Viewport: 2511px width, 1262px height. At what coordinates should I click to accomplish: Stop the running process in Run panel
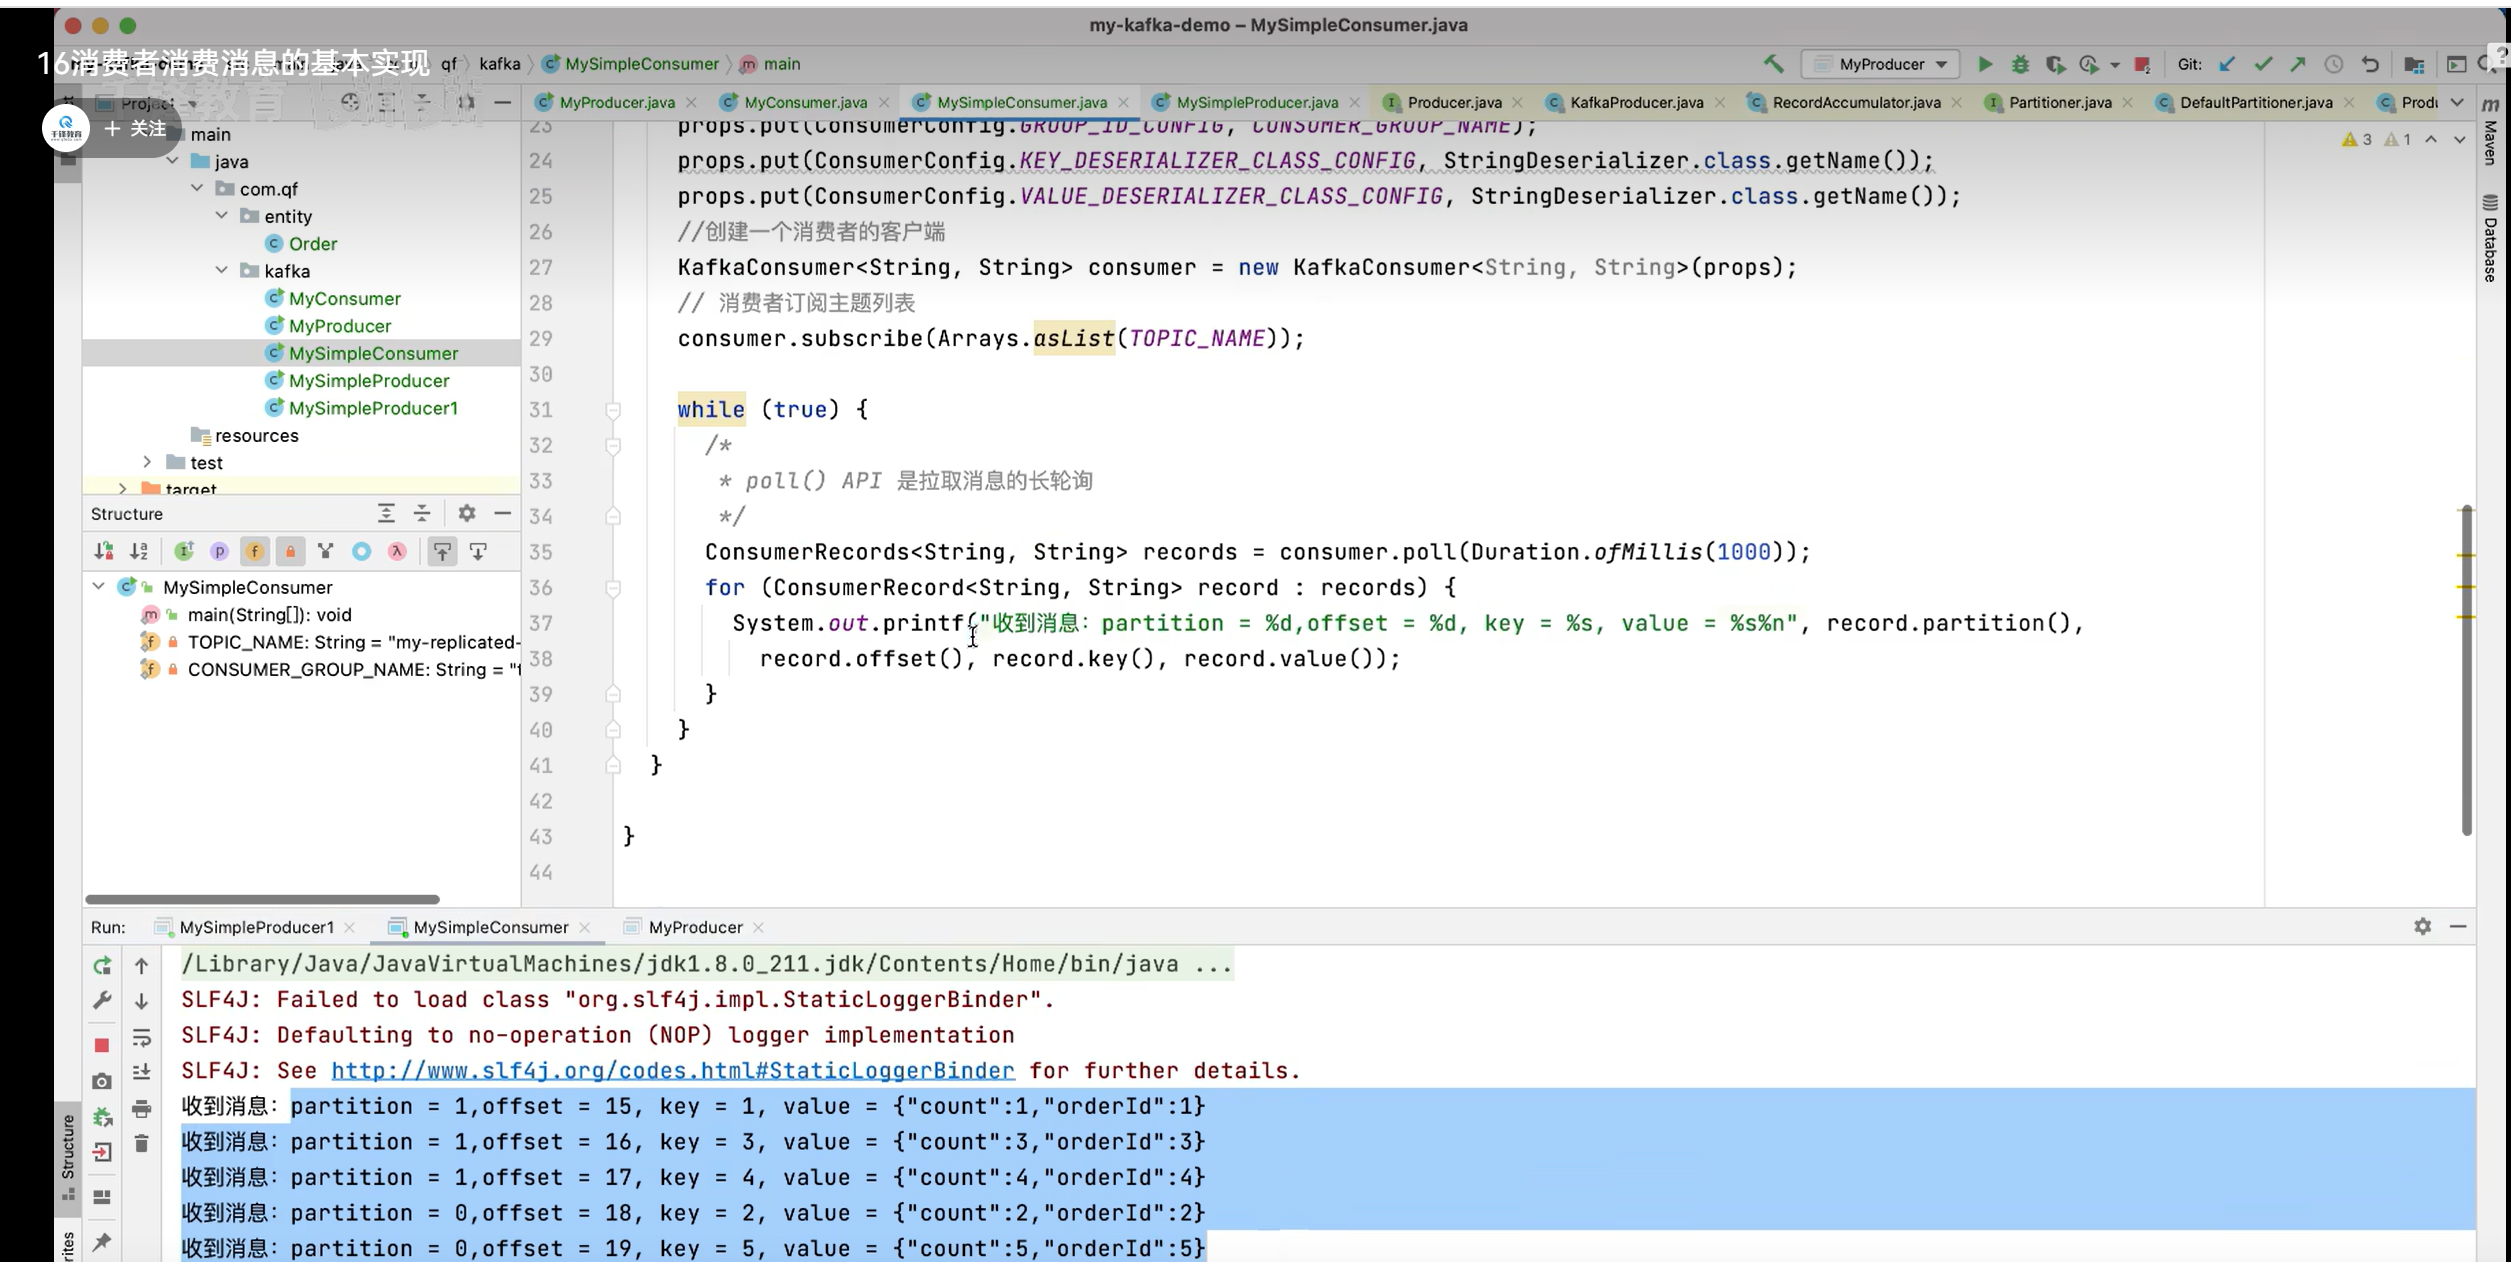(101, 1045)
